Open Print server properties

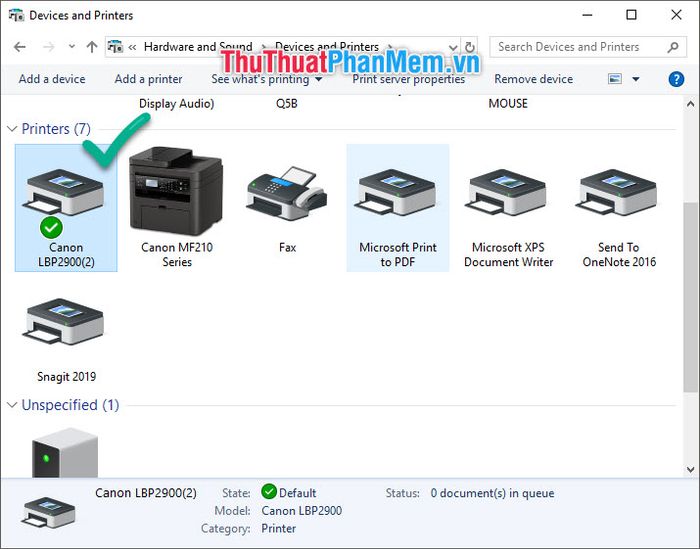click(408, 79)
